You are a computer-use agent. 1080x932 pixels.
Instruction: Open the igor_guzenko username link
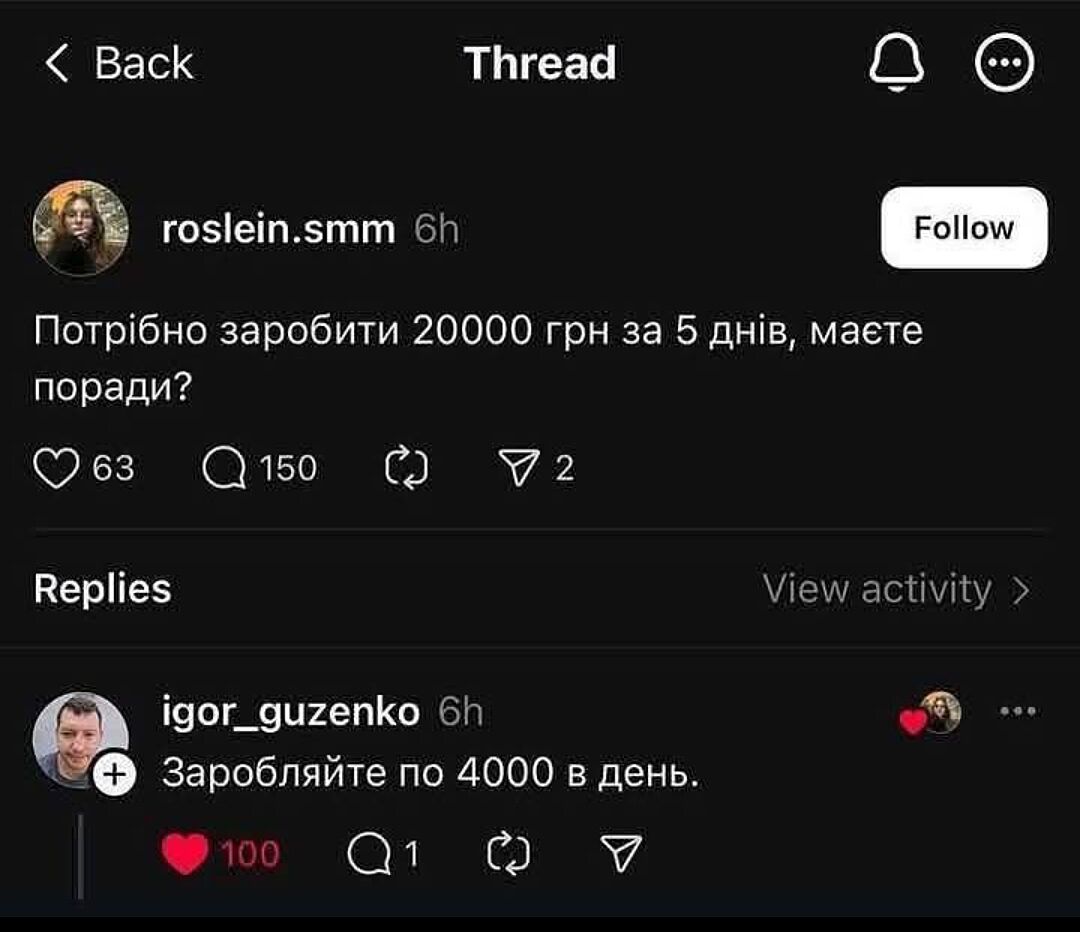[290, 712]
